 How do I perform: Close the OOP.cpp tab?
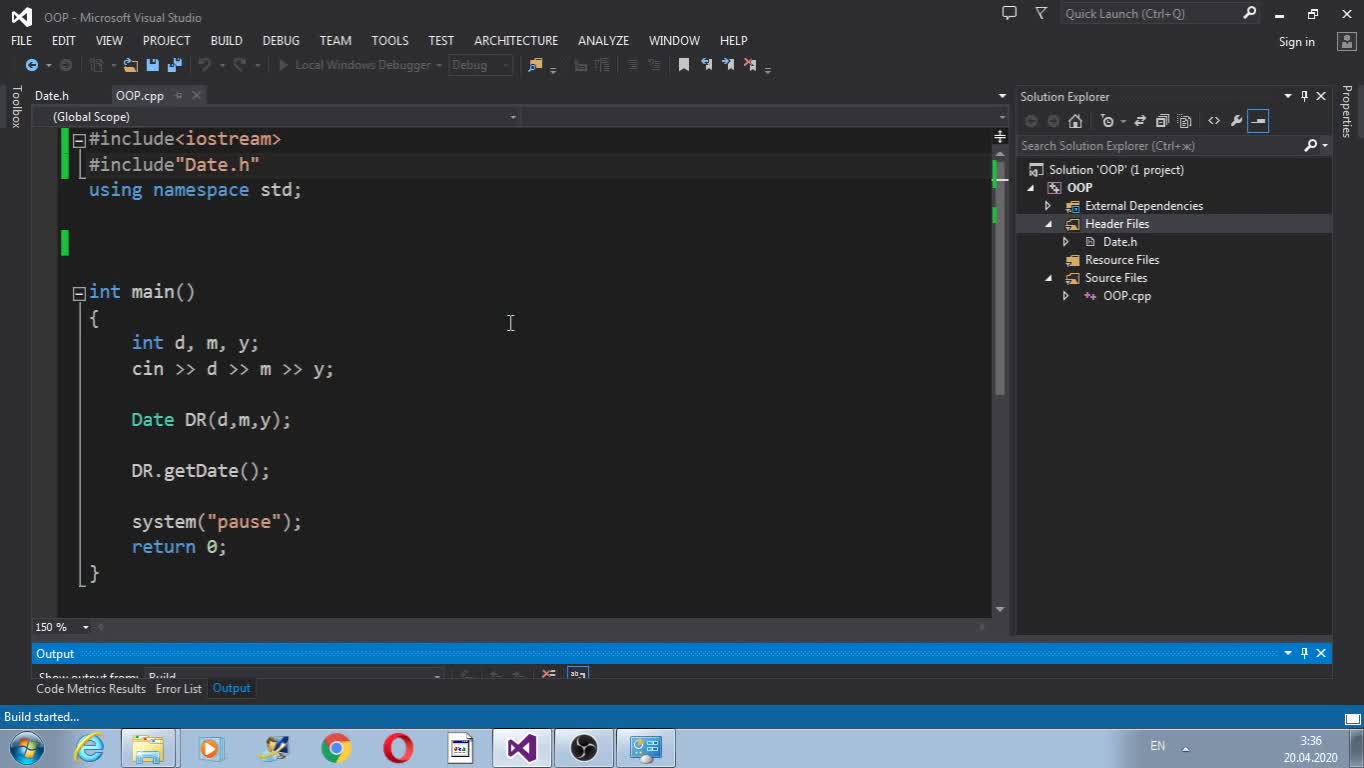coord(196,95)
